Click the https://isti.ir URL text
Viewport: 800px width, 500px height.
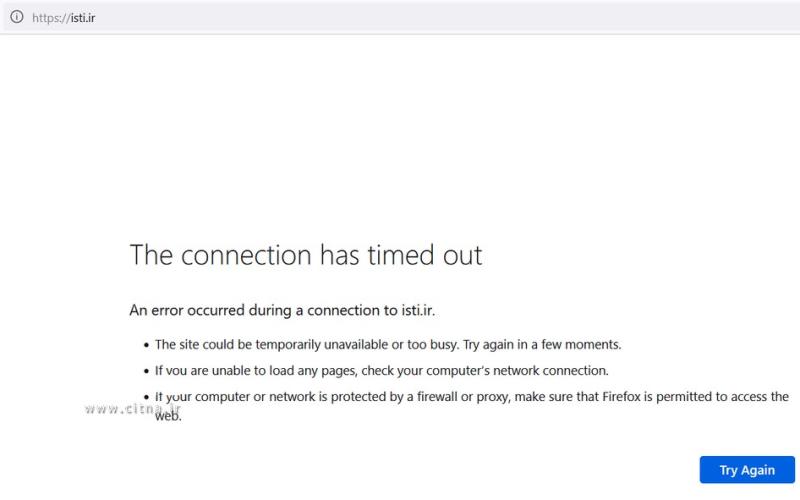coord(64,17)
